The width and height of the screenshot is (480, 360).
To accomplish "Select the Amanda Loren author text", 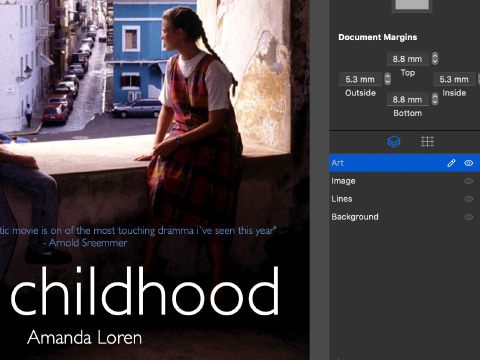I will (x=85, y=337).
